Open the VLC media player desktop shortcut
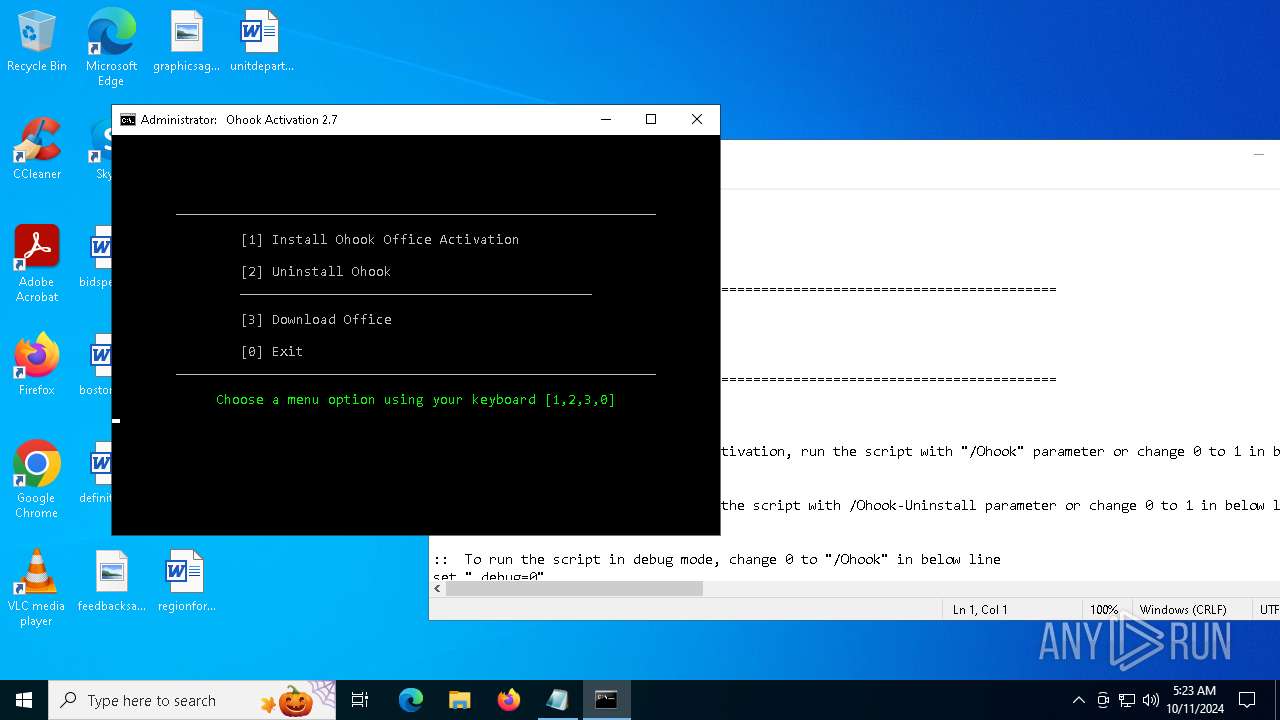Image resolution: width=1280 pixels, height=720 pixels. 37,588
